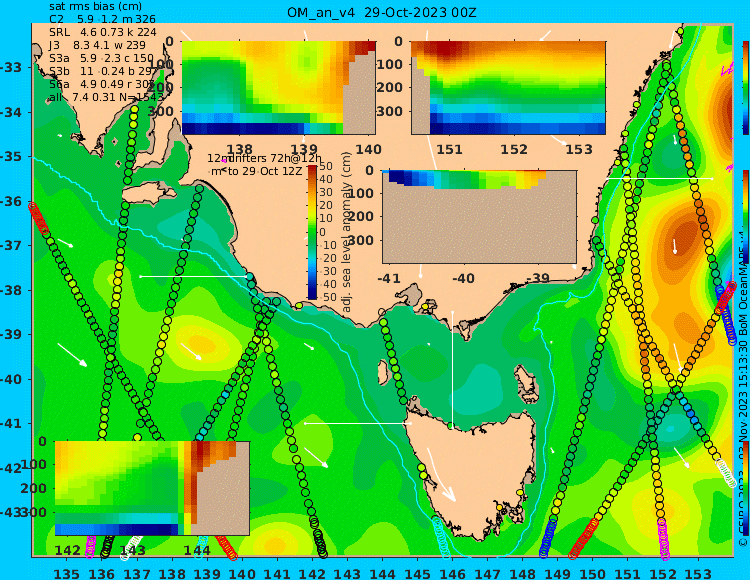Select the 'all 7.4 0.31 N=1543' summary row
750x580 pixels.
106,98
